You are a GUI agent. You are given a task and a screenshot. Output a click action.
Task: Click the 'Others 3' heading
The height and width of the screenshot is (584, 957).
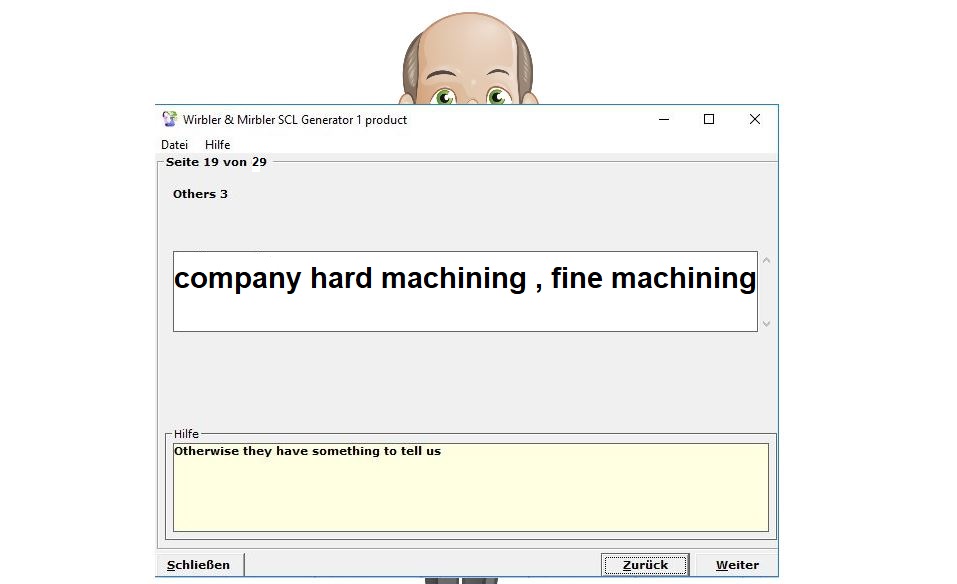[200, 194]
